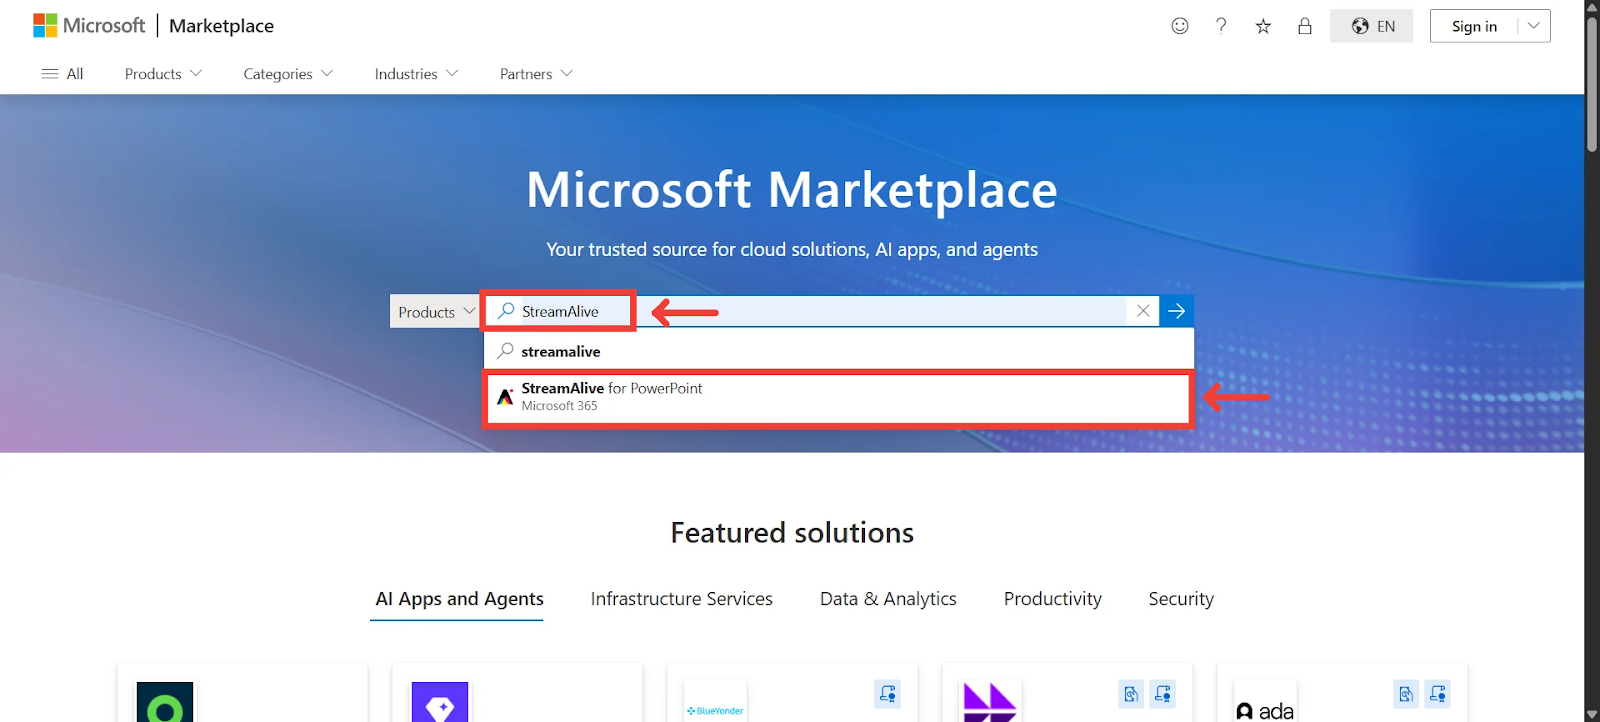
Task: Click the scrollbar up arrow
Action: 1592,6
